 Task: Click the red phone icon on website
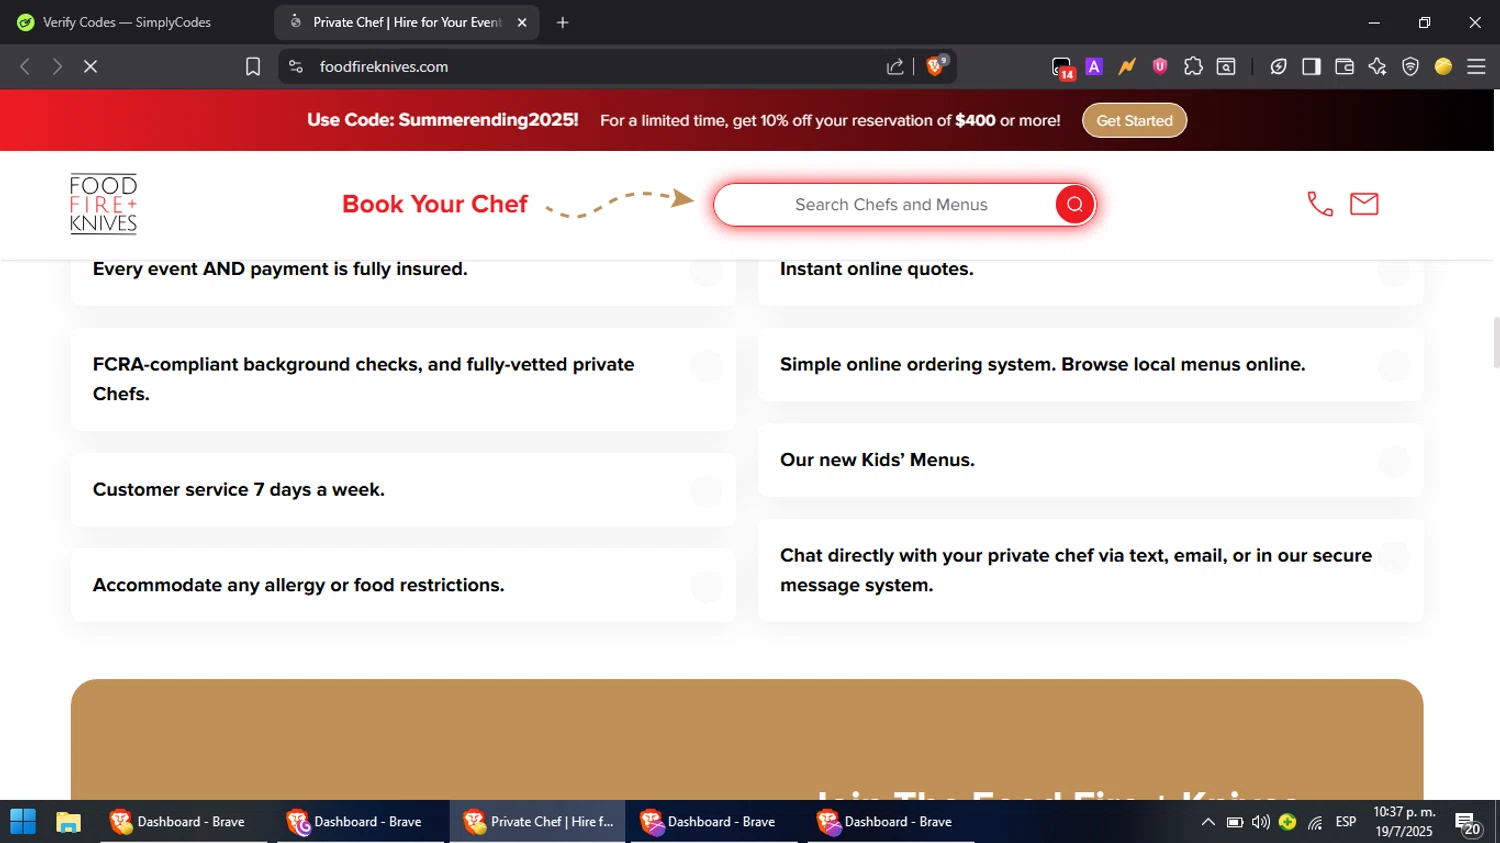point(1320,204)
